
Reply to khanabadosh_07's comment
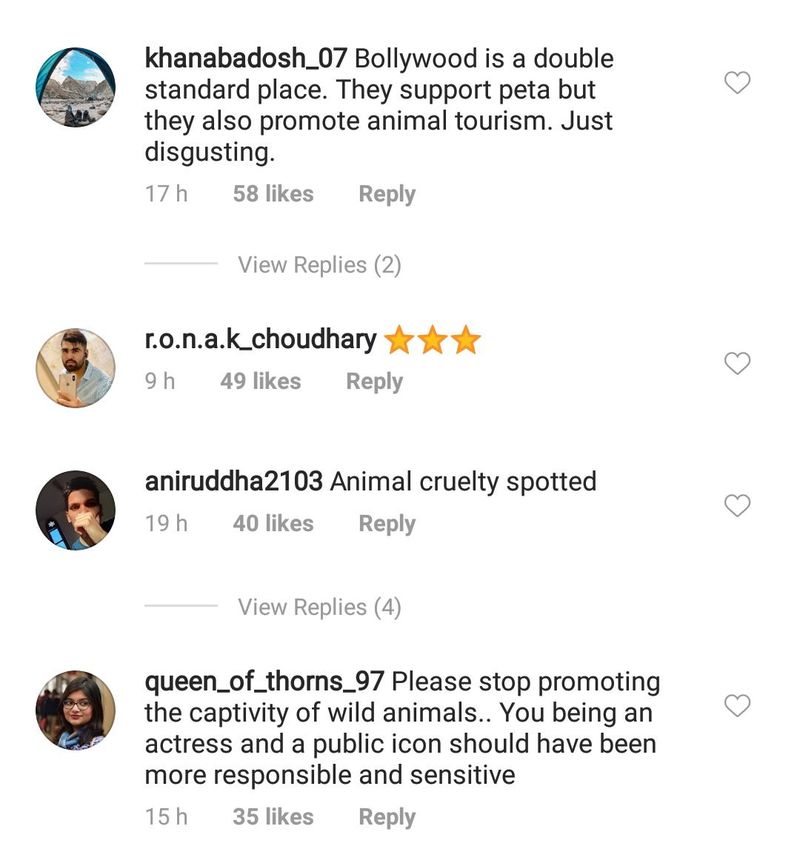coord(387,194)
